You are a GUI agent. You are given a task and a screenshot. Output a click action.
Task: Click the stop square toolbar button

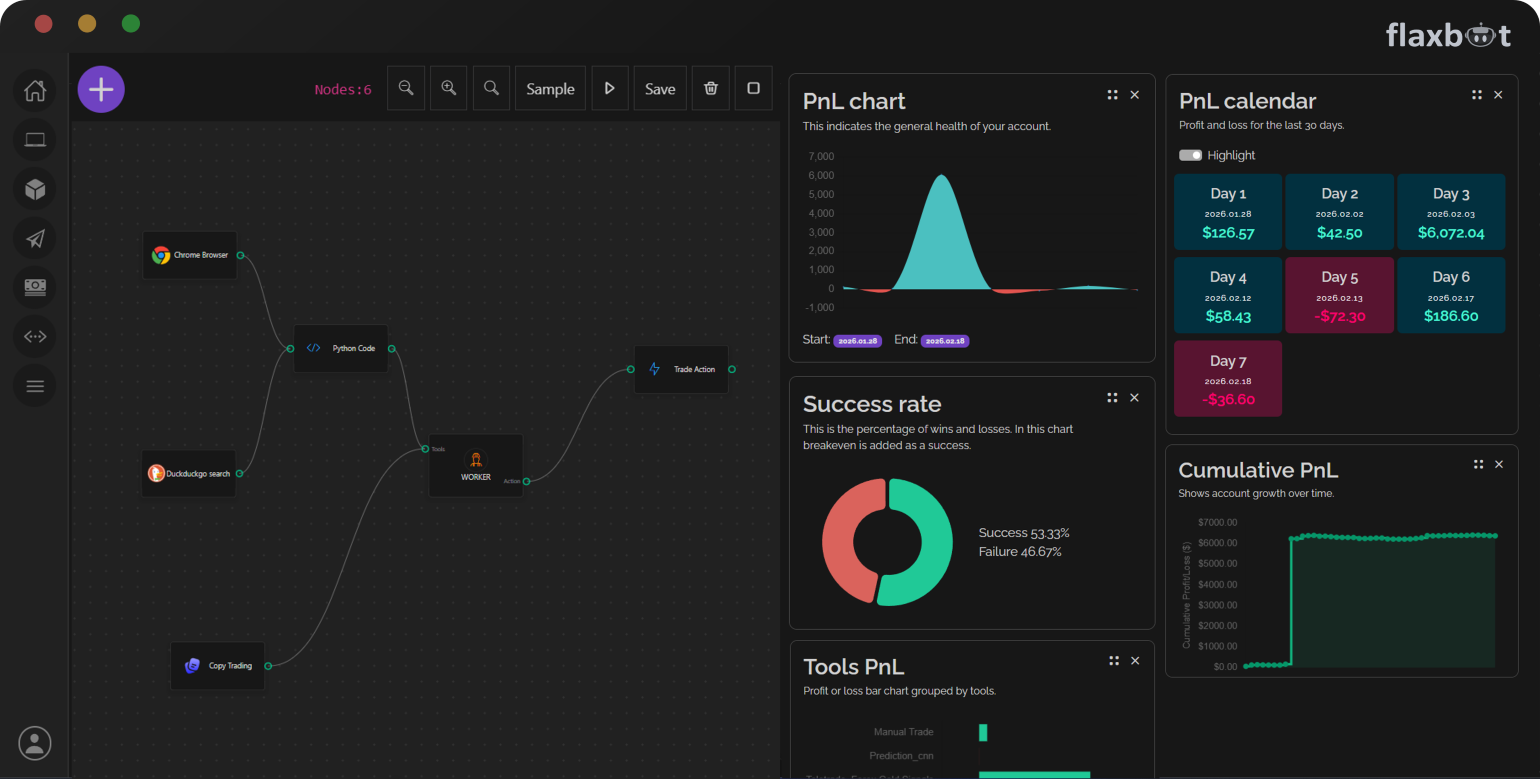[754, 89]
